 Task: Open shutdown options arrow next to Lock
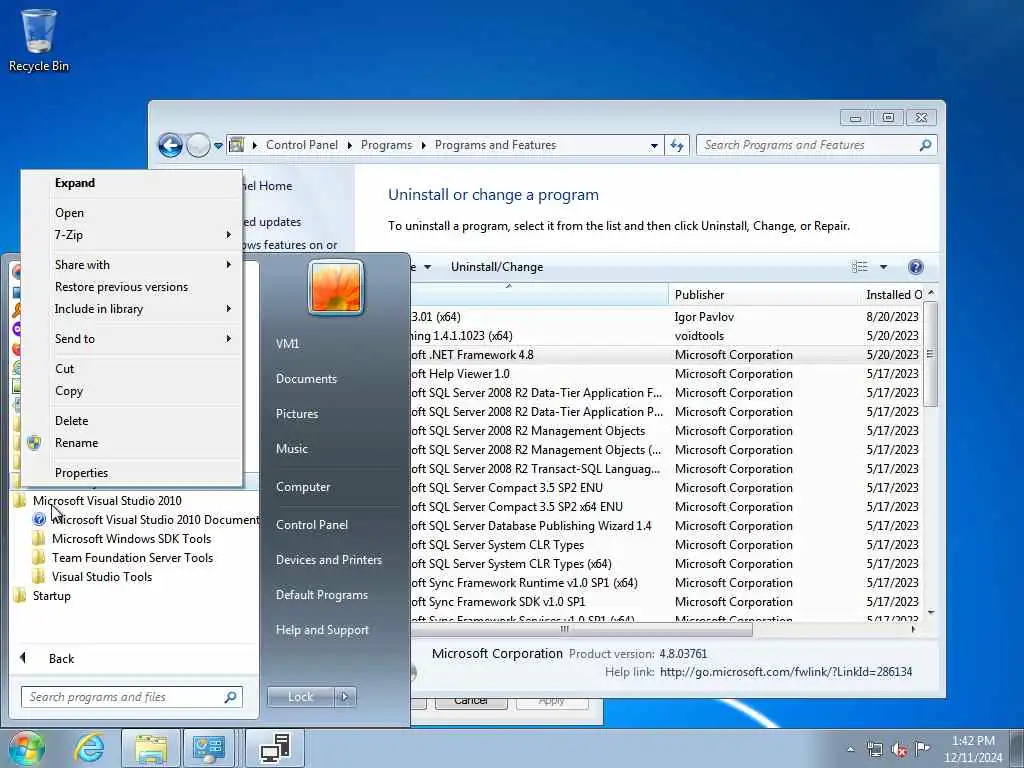(345, 697)
